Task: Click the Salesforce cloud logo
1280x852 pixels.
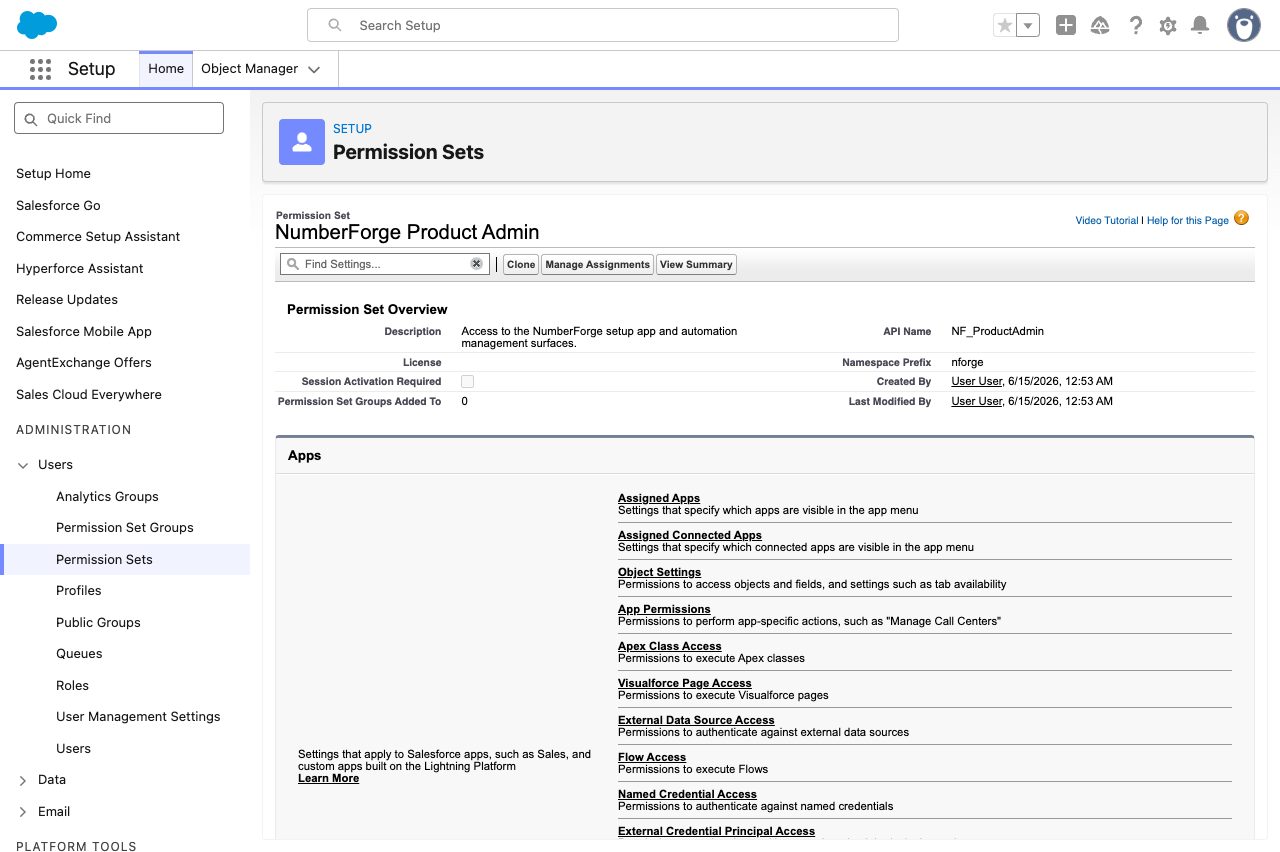Action: (37, 25)
